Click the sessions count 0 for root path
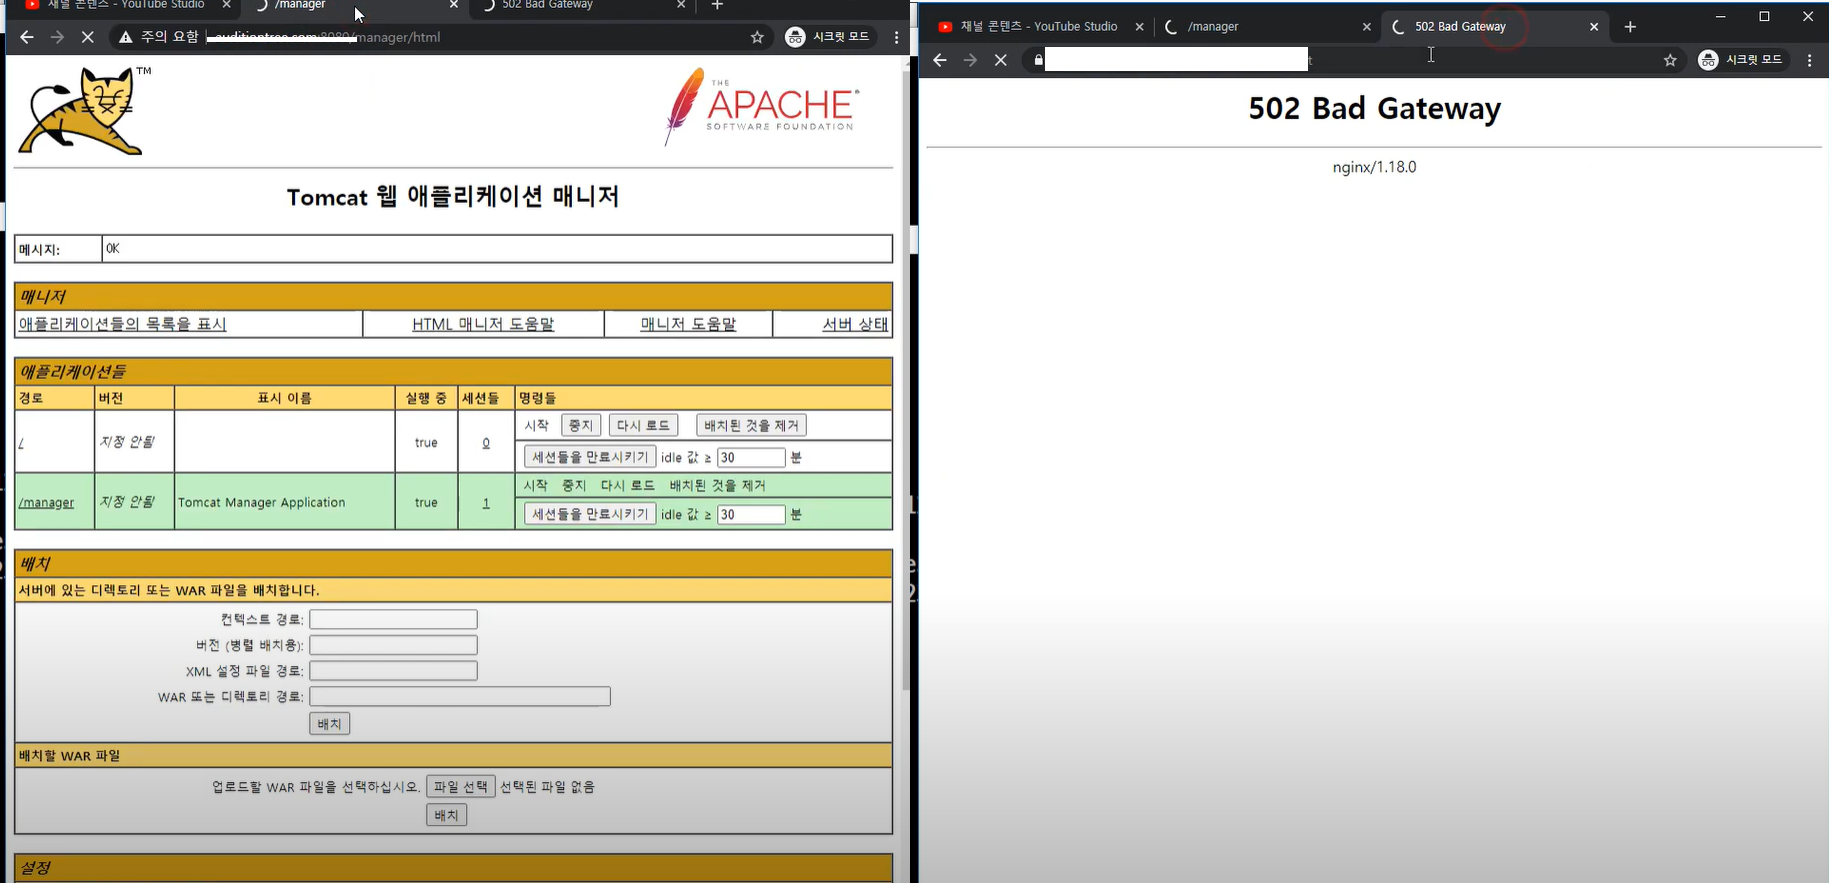 [x=486, y=442]
